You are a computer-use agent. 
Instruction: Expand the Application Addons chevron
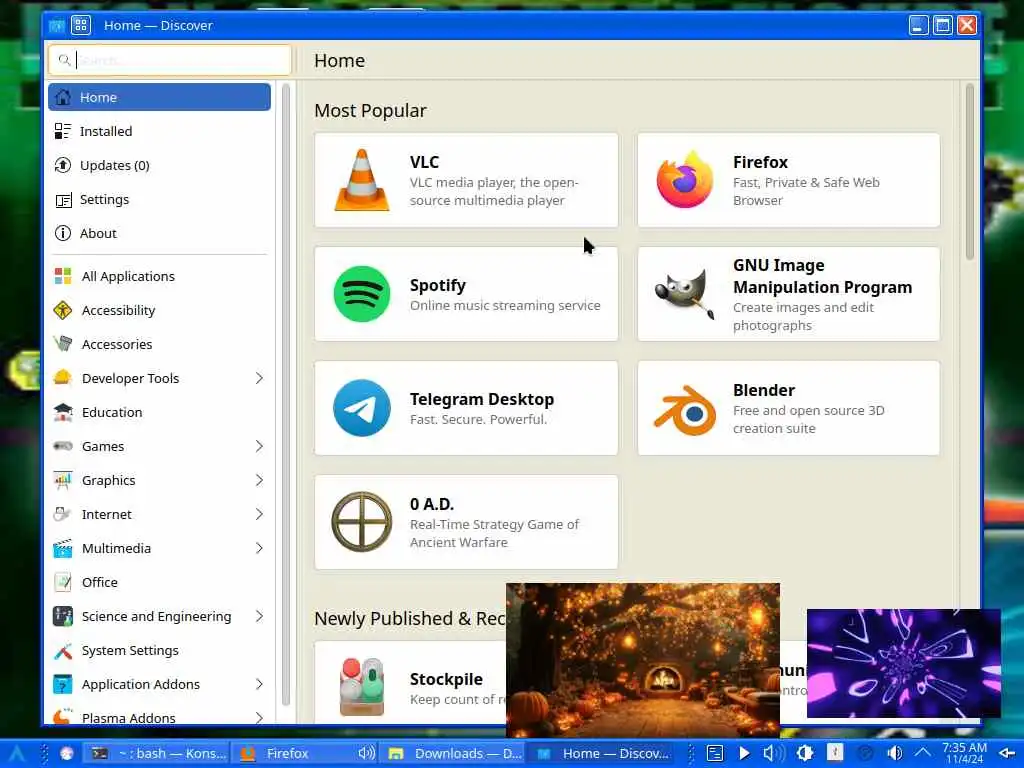pyautogui.click(x=259, y=684)
